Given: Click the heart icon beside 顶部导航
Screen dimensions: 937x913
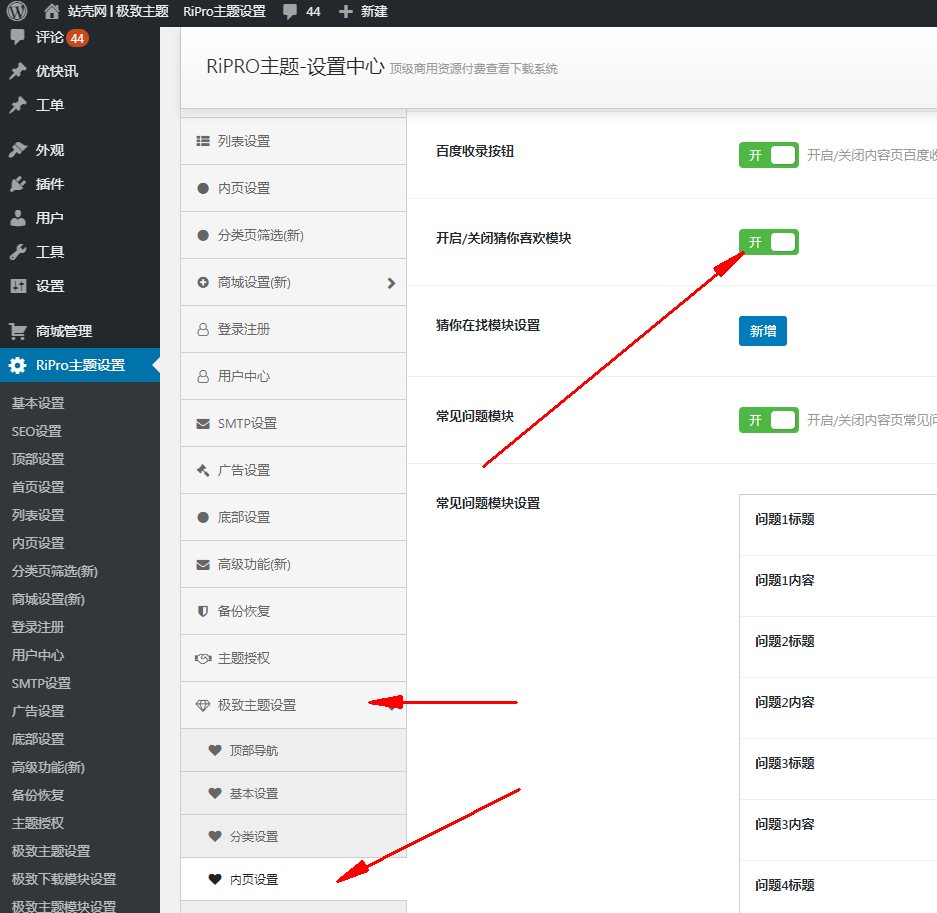Looking at the screenshot, I should point(215,750).
